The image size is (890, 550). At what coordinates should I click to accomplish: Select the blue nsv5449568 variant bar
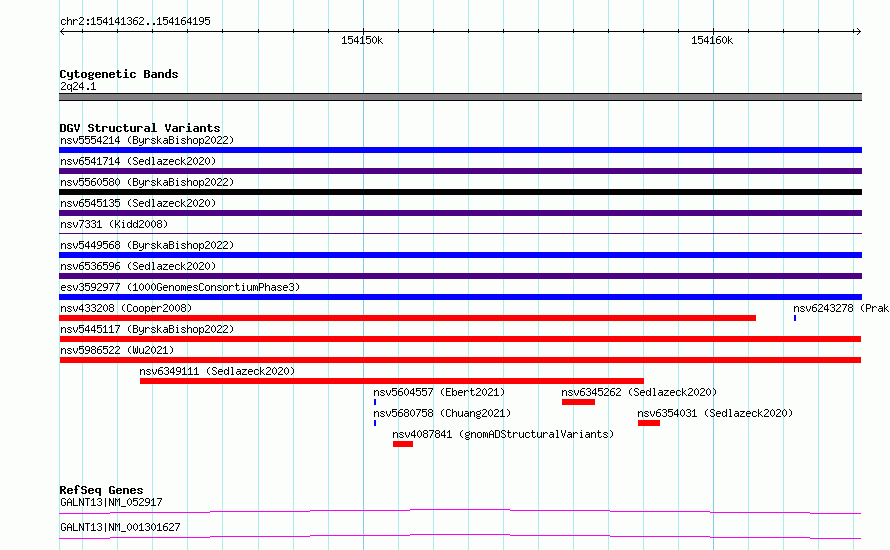(460, 255)
